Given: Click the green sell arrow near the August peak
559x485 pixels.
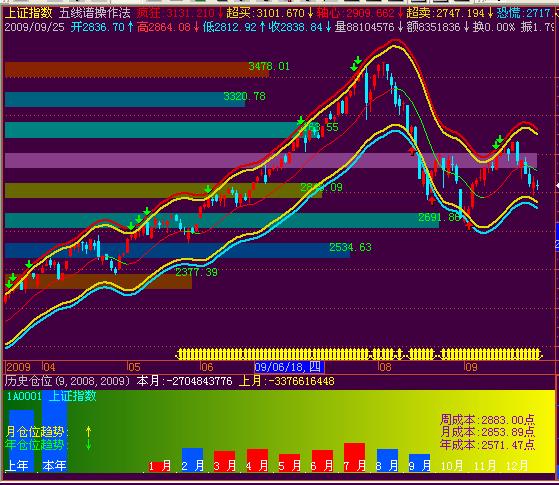Looking at the screenshot, I should point(356,63).
